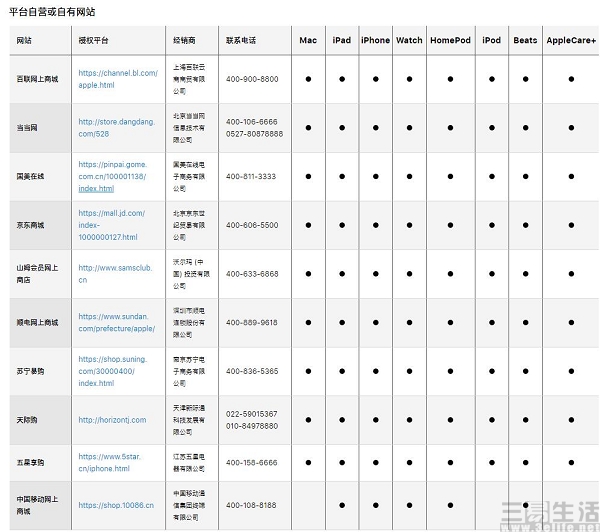Image resolution: width=600 pixels, height=532 pixels.
Task: Click the iPhone column header
Action: pyautogui.click(x=375, y=40)
